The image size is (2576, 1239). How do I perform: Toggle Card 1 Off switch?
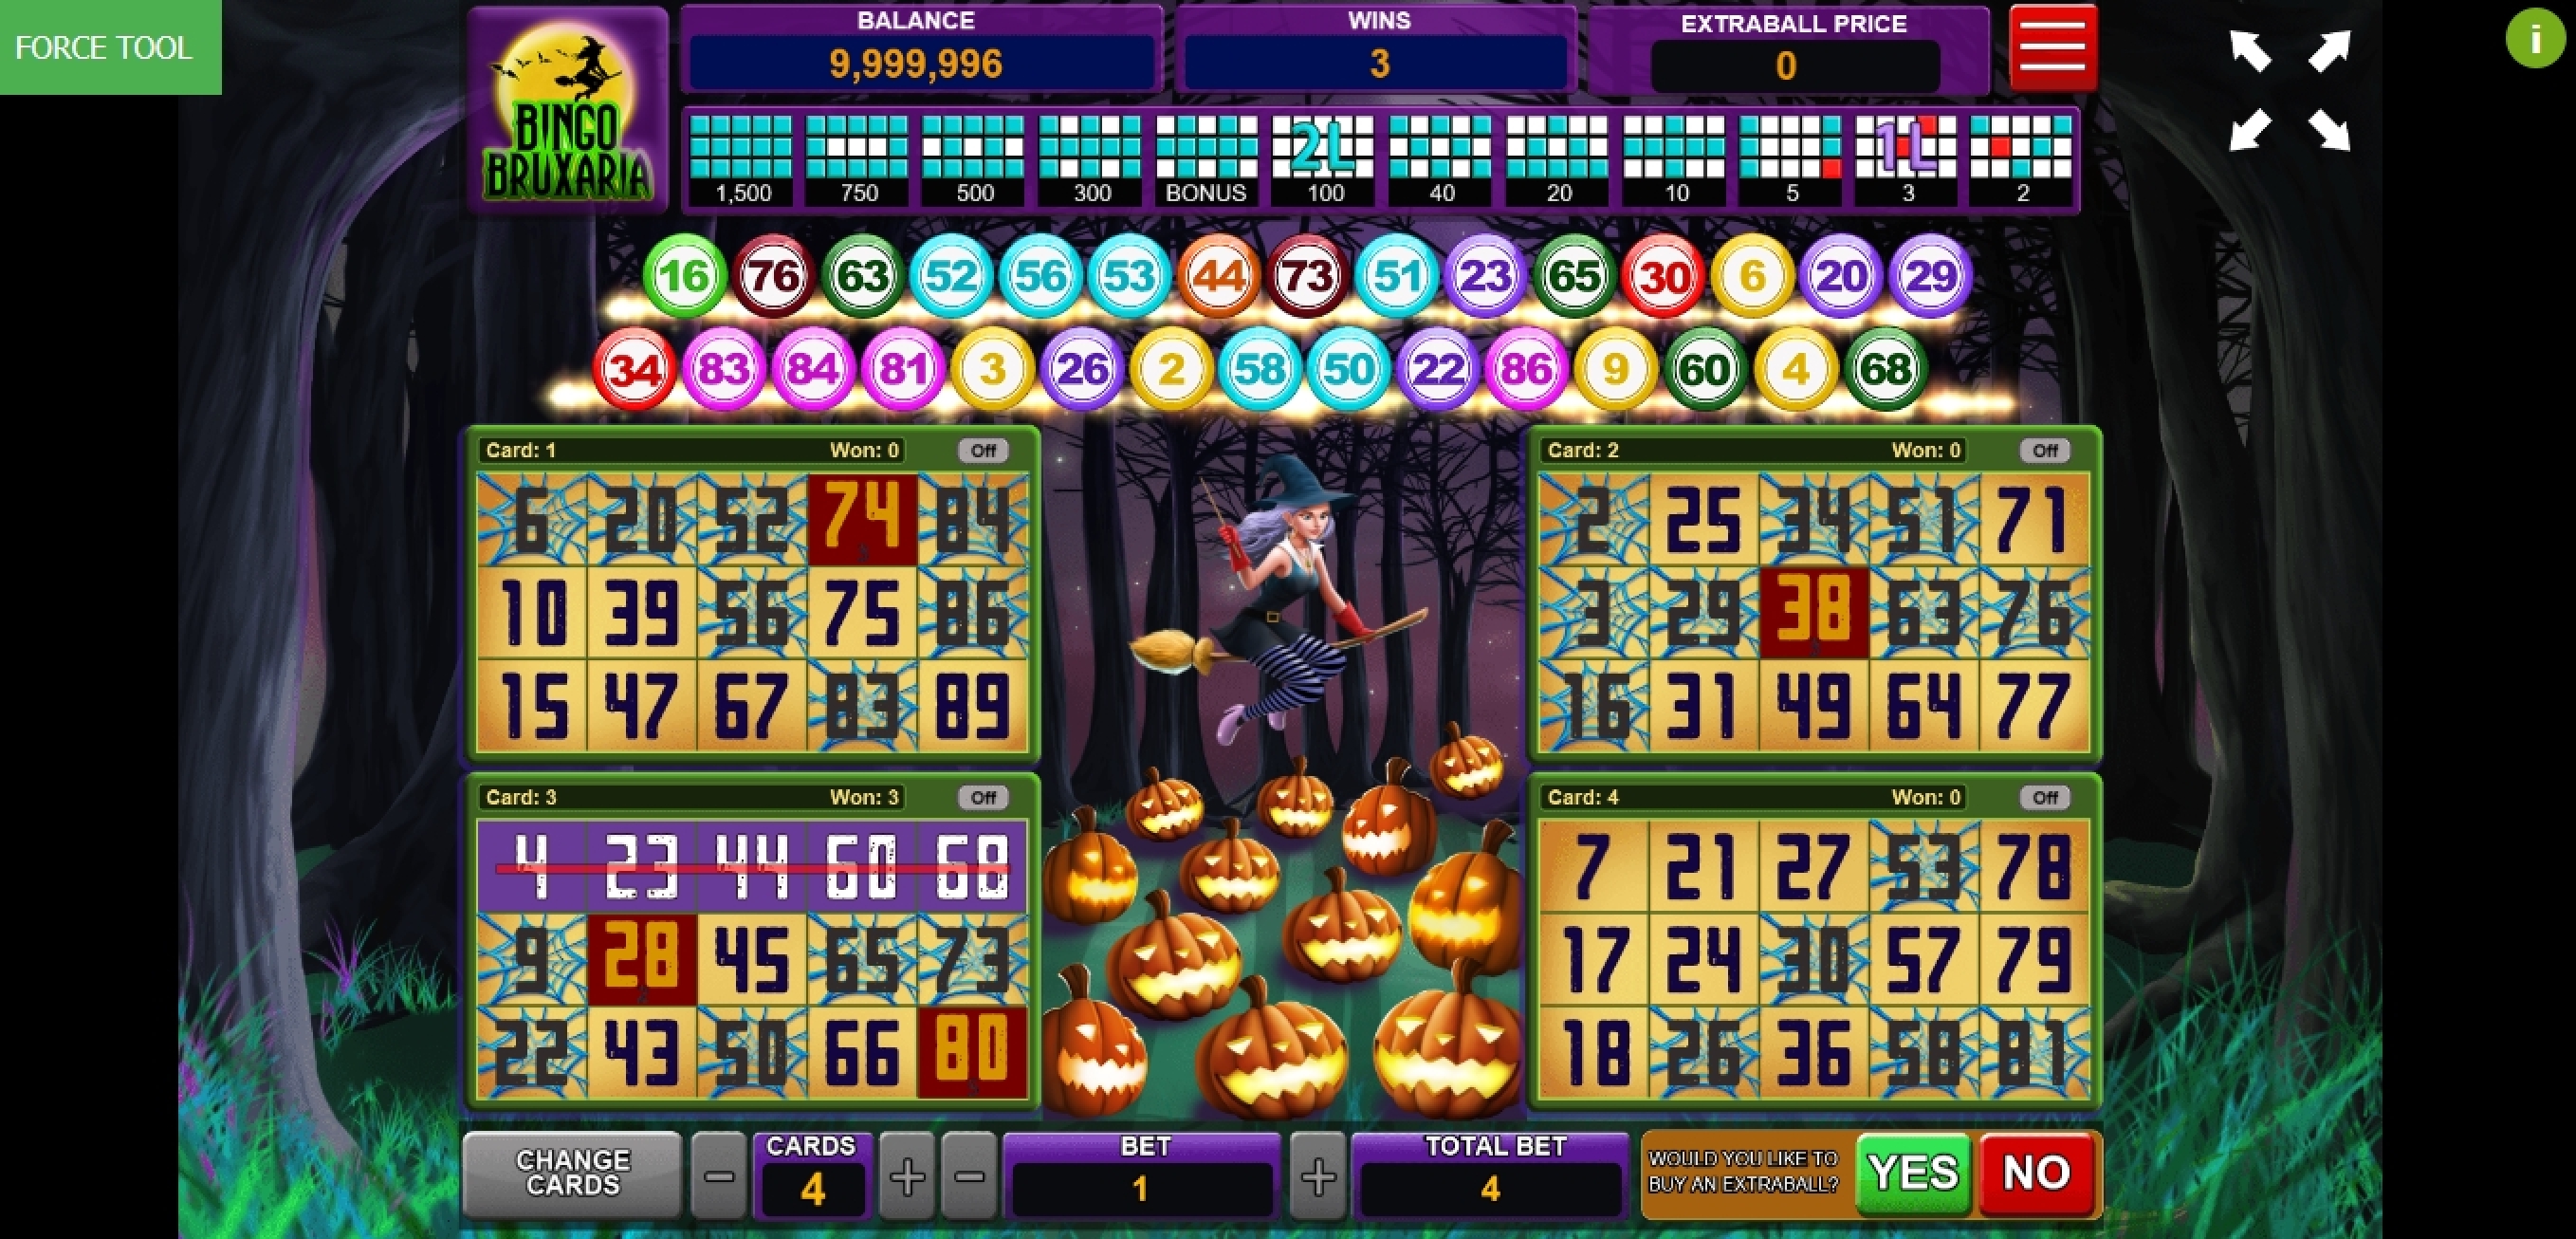983,450
